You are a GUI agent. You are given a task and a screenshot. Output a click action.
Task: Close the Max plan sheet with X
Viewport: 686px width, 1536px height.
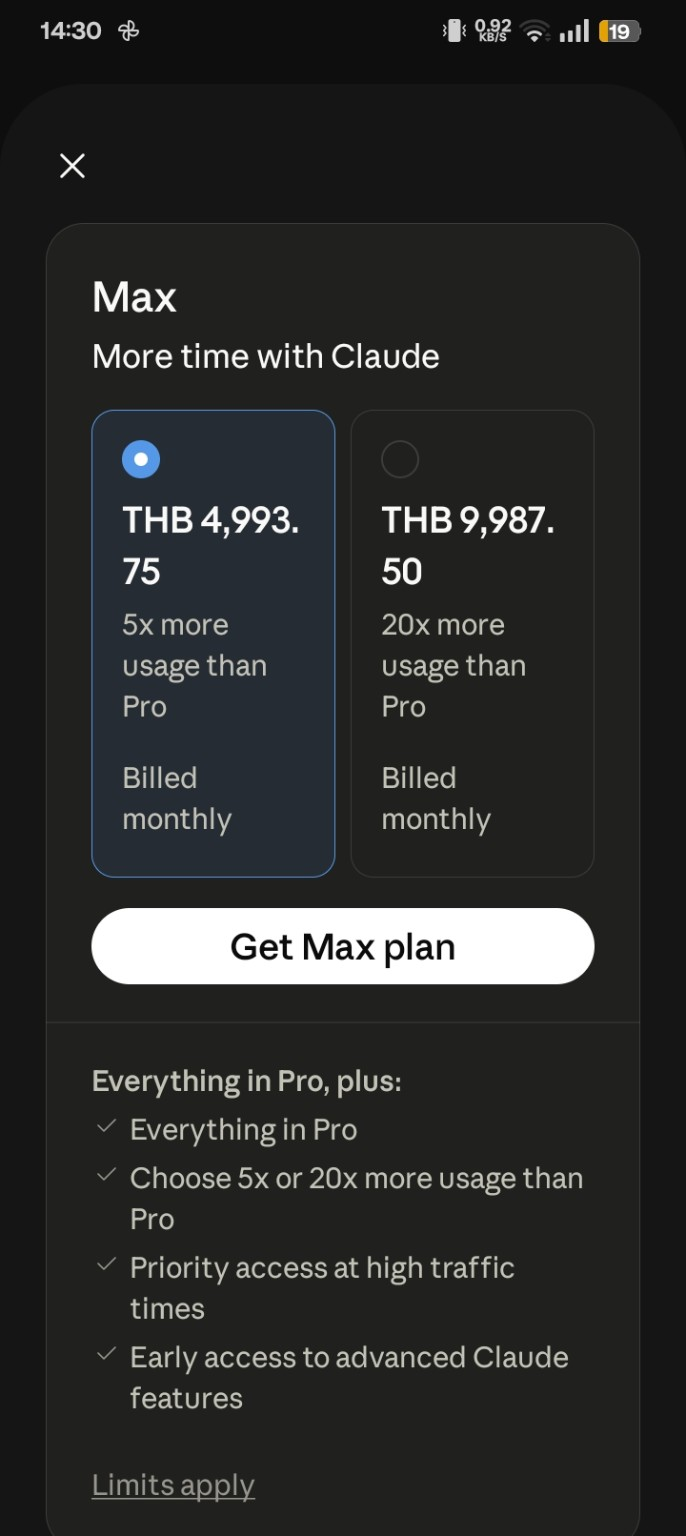point(72,166)
